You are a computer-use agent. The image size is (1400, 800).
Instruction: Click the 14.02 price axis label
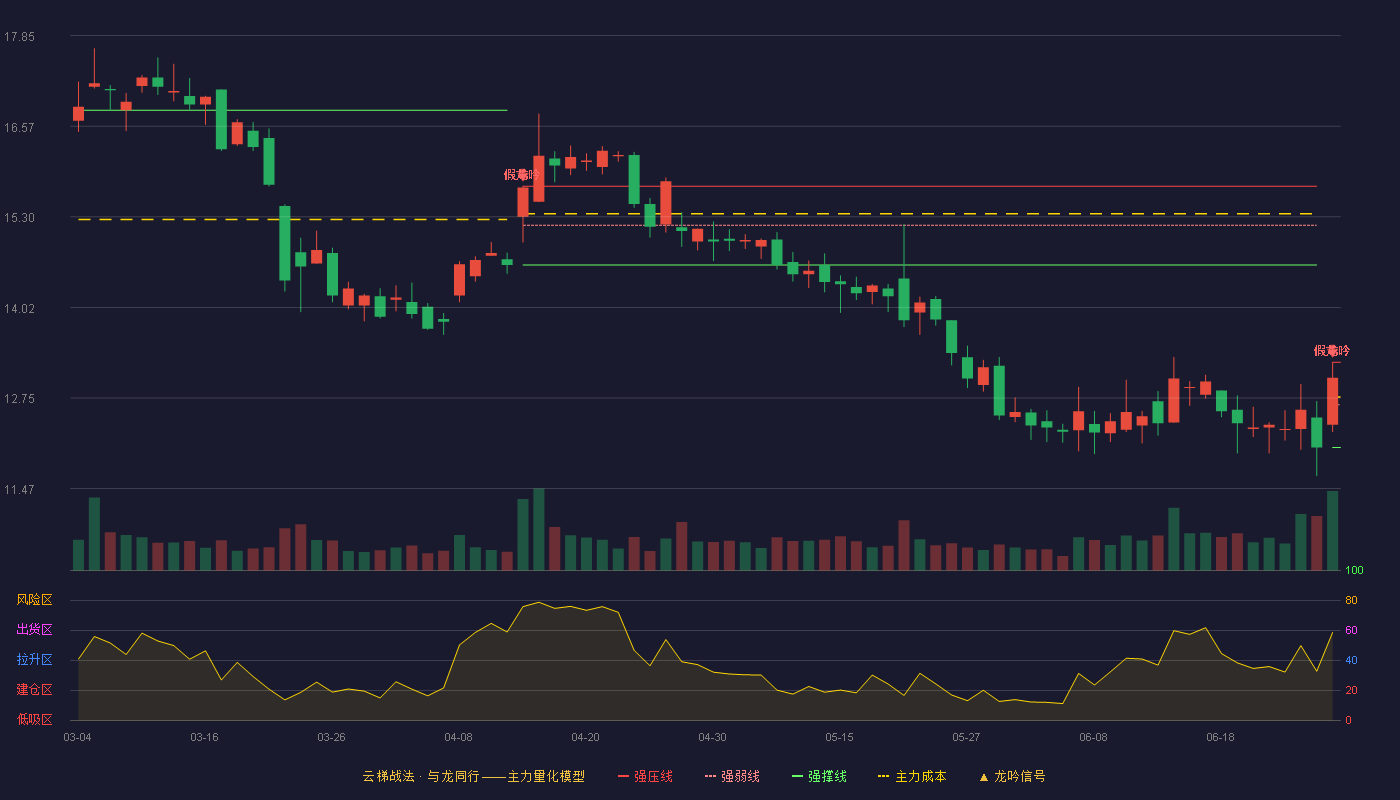pyautogui.click(x=19, y=309)
